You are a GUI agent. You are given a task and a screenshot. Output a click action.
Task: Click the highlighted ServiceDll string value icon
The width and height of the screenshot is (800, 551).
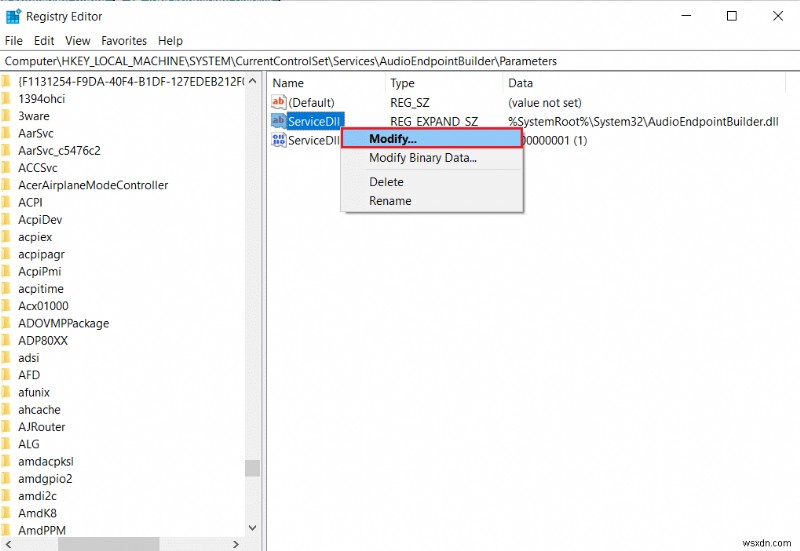pyautogui.click(x=279, y=121)
